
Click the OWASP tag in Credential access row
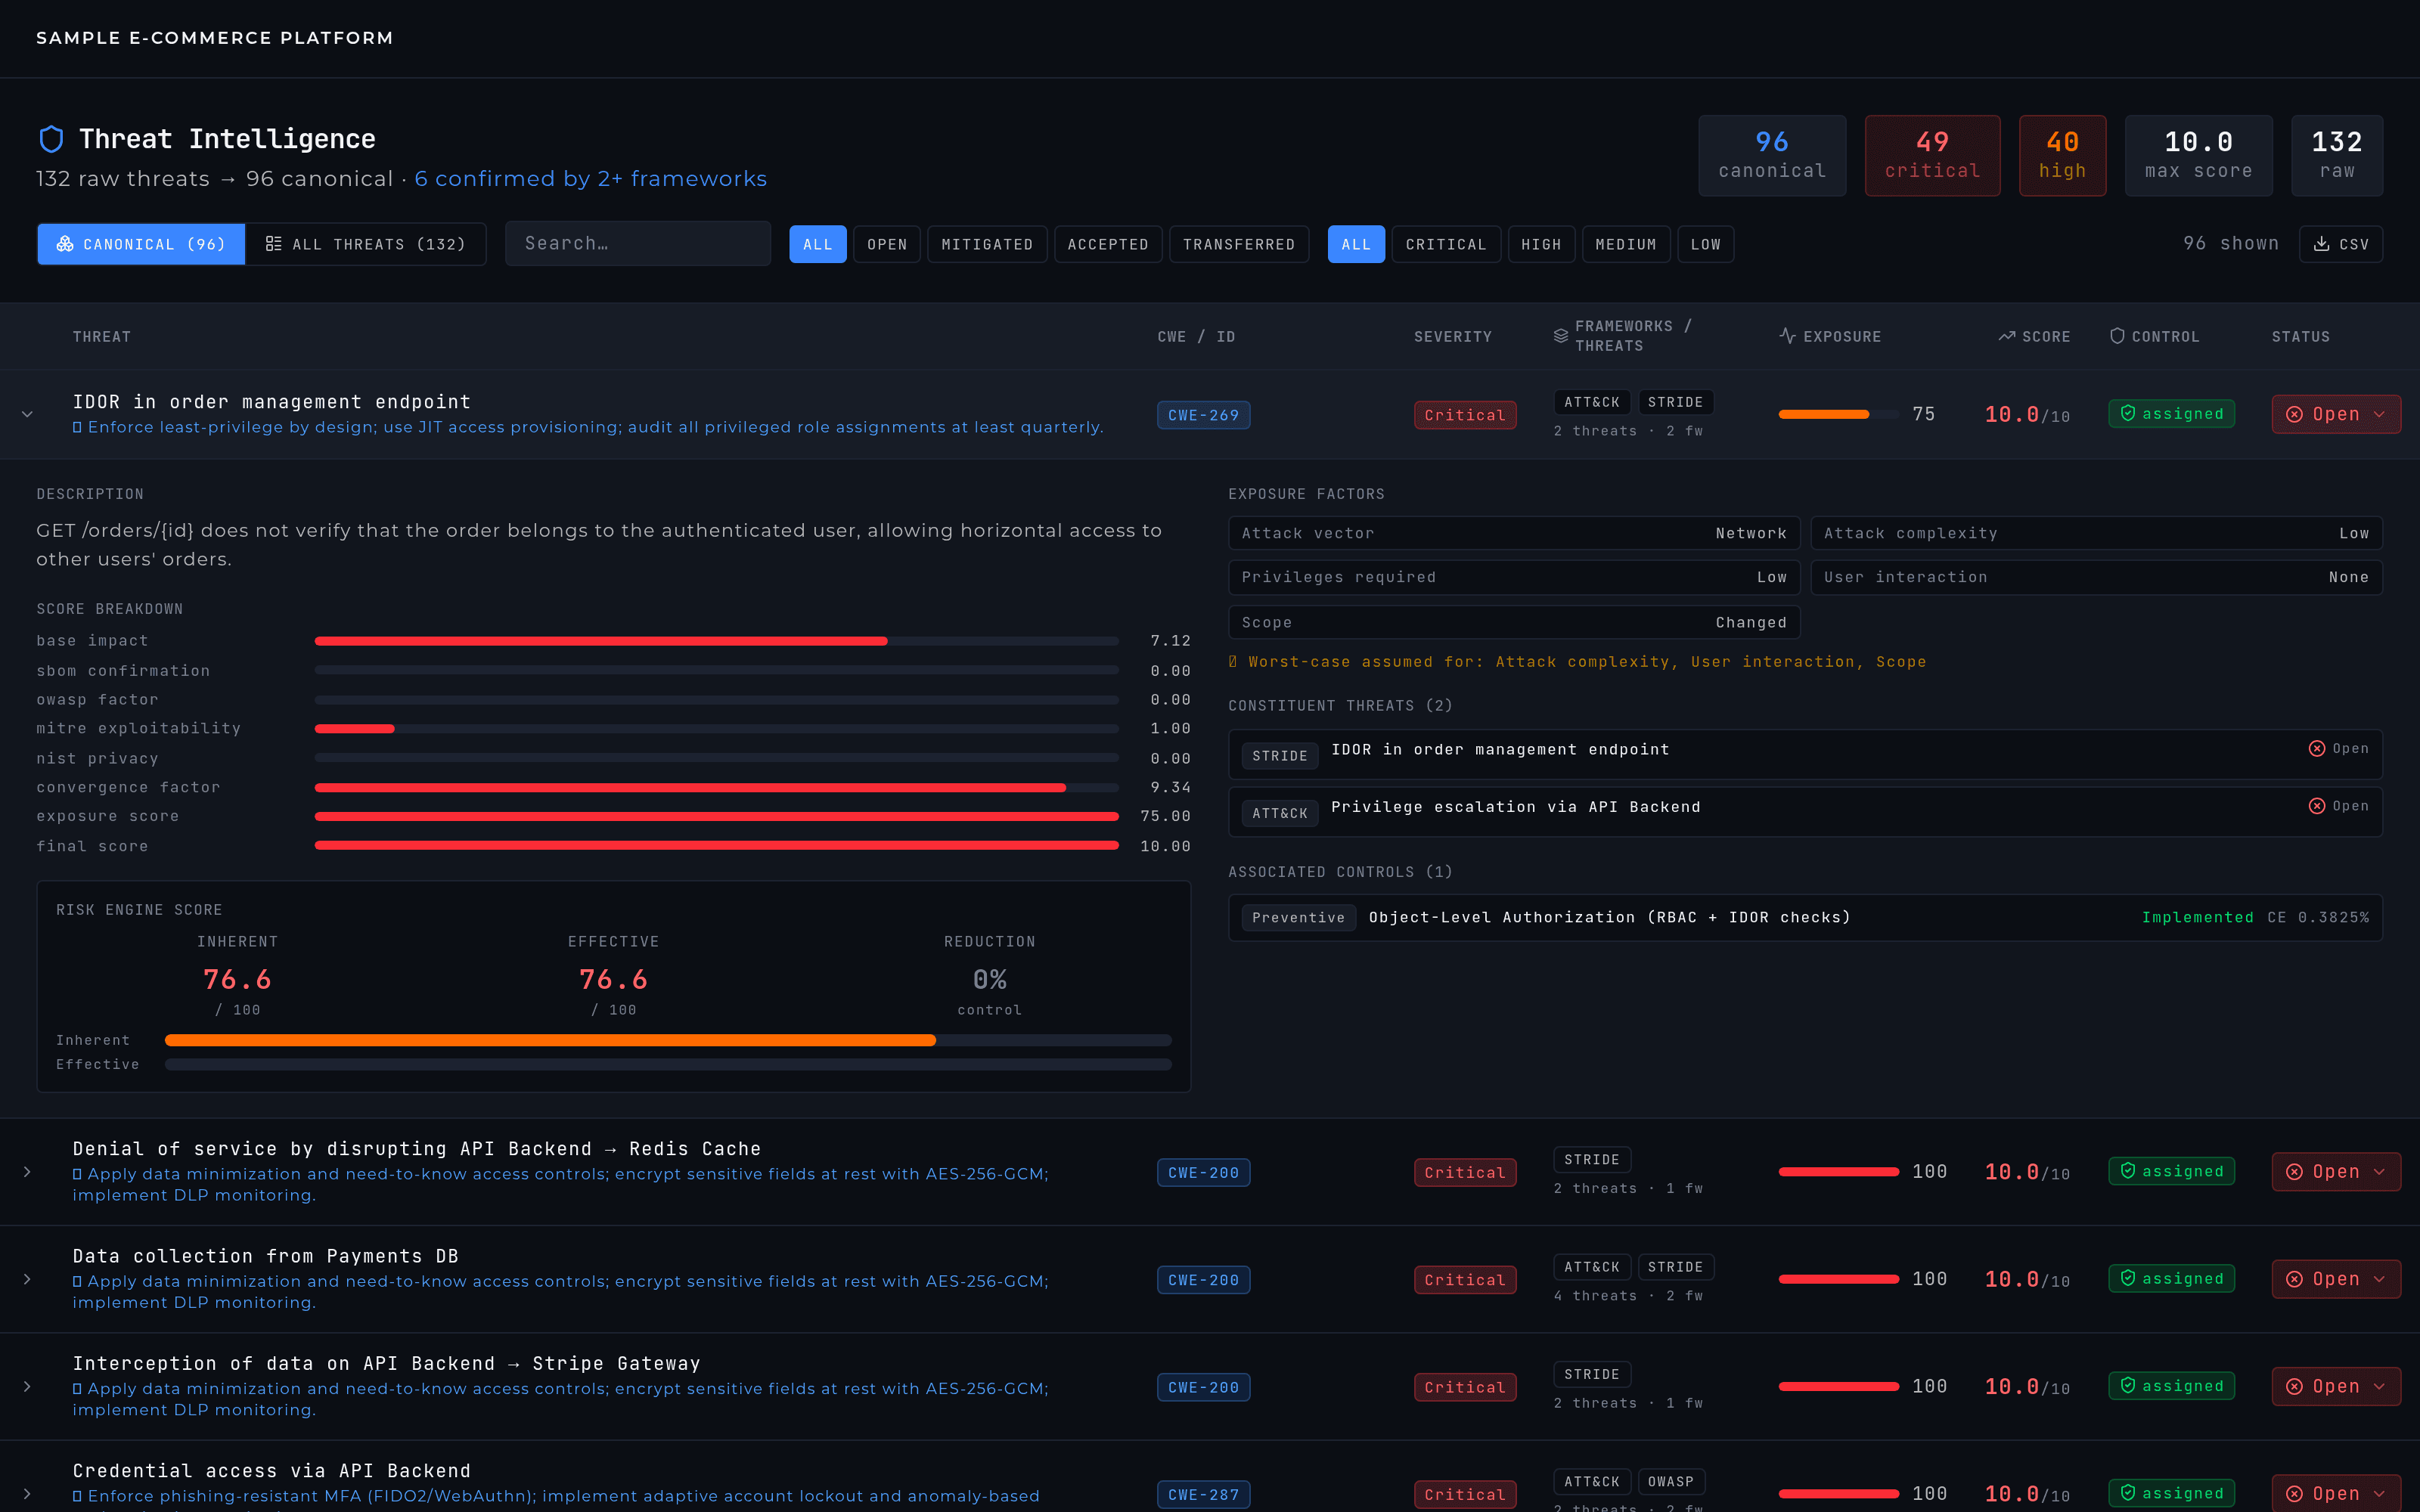point(1670,1481)
